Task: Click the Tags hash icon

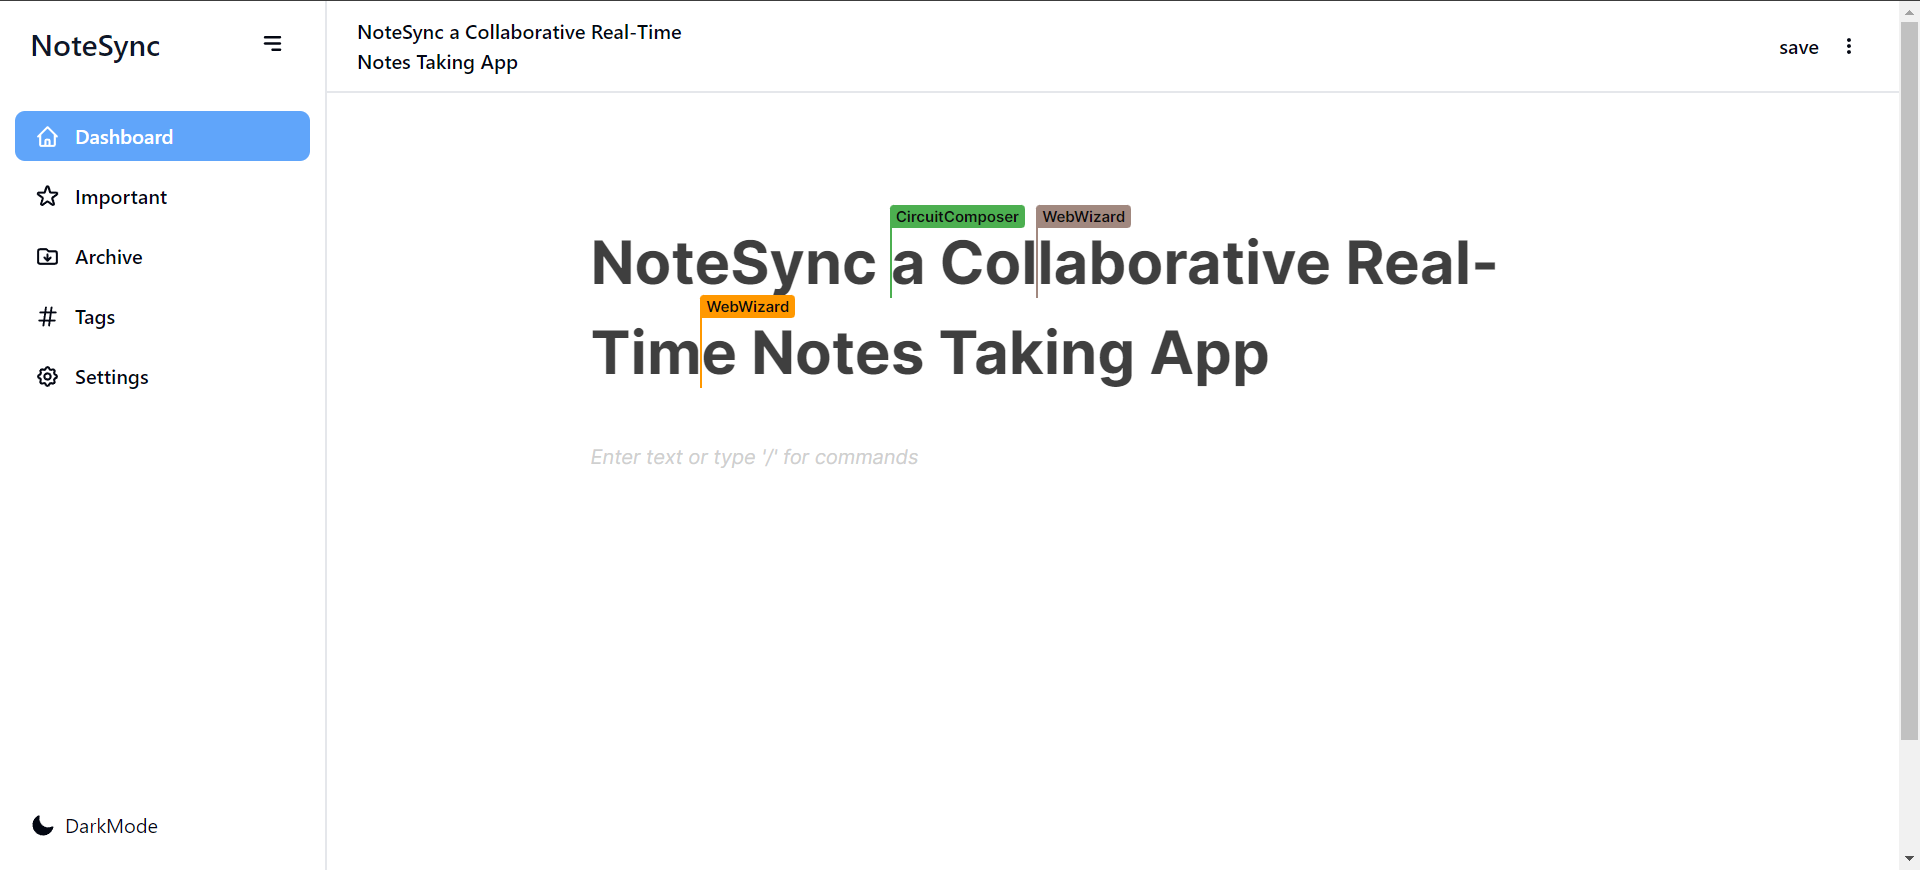Action: click(47, 317)
